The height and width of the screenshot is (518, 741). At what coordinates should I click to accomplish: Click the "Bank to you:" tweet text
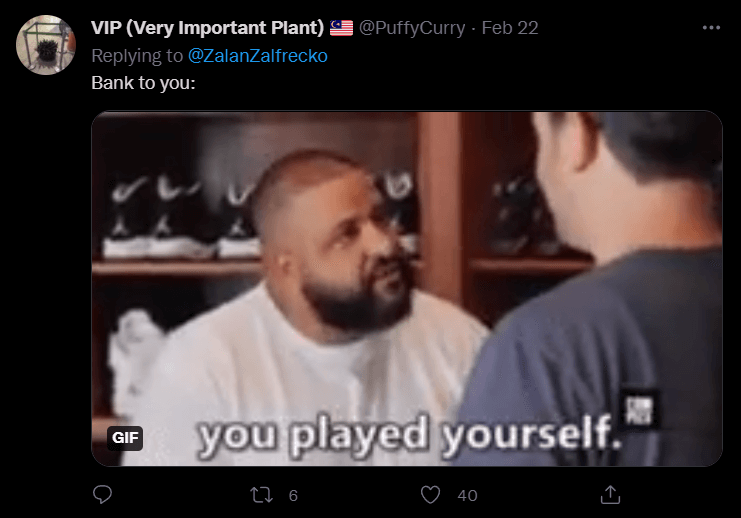click(143, 83)
